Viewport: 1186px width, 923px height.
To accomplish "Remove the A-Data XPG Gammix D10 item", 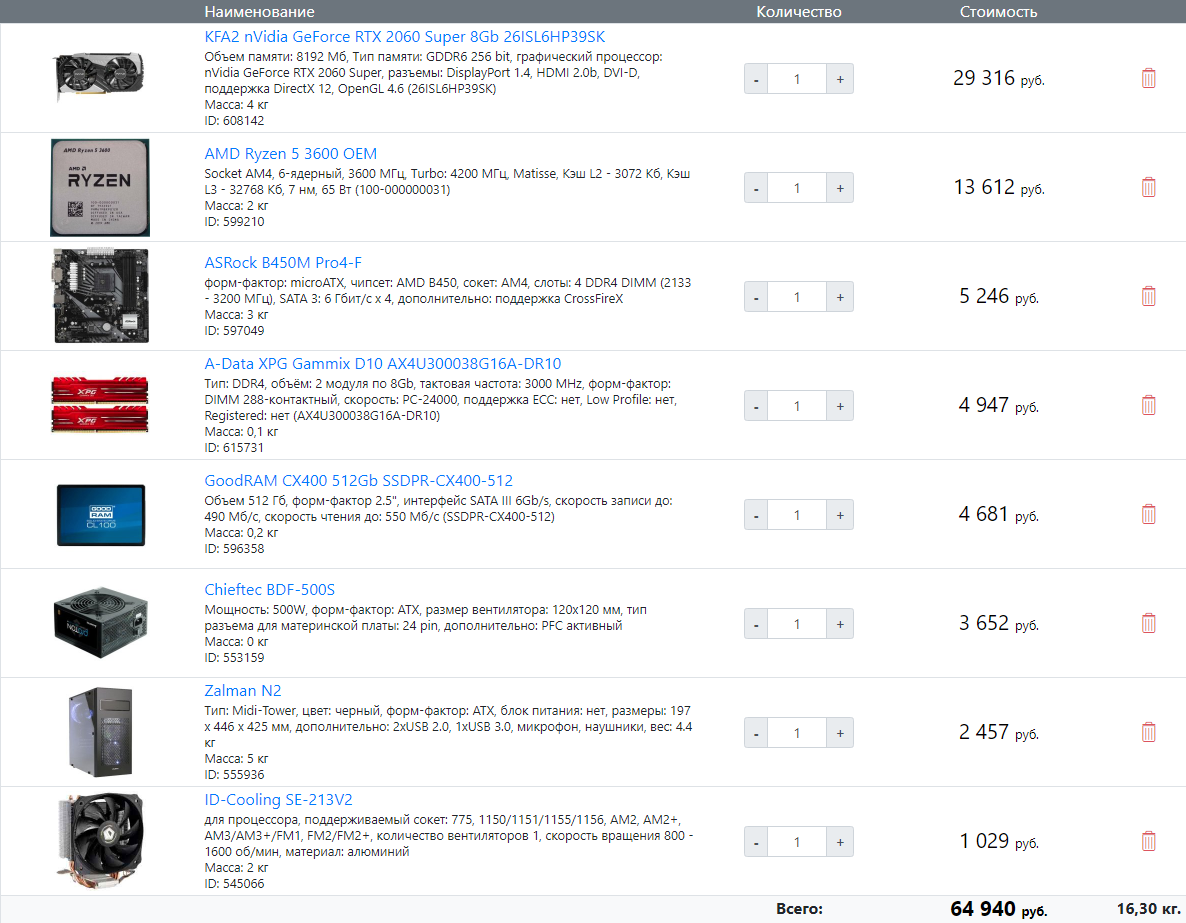I will tap(1148, 405).
